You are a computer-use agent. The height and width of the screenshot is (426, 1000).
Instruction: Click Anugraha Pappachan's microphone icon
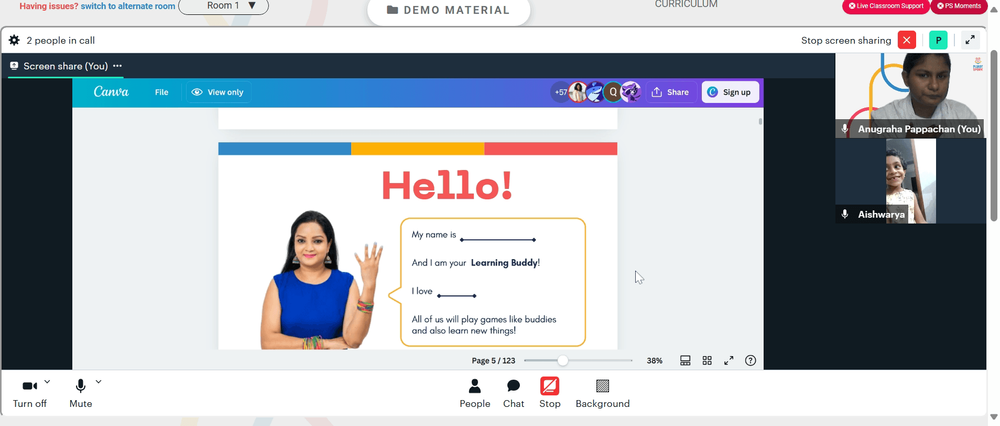845,129
